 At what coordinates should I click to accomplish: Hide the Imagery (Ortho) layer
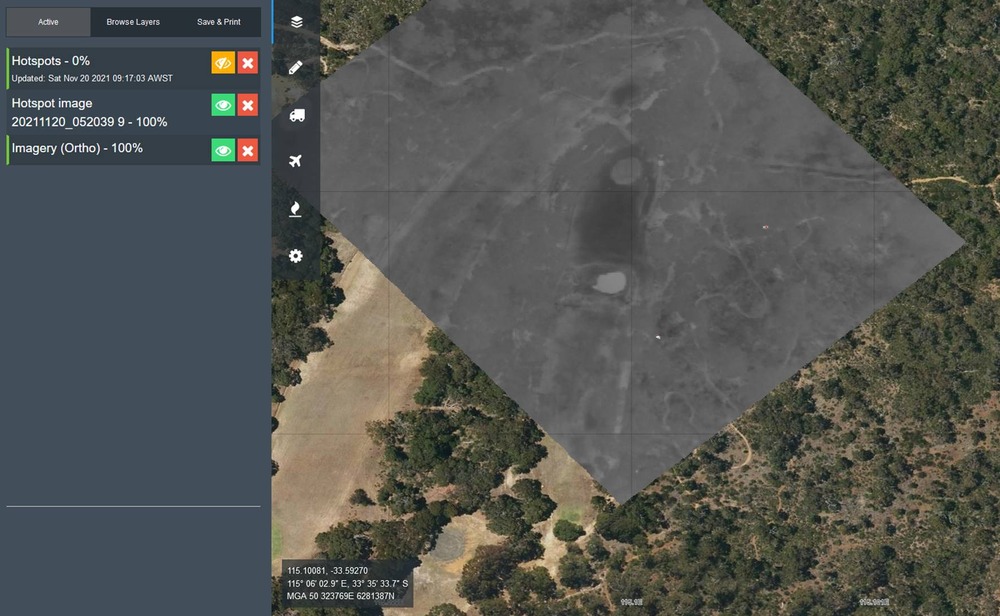(x=223, y=150)
